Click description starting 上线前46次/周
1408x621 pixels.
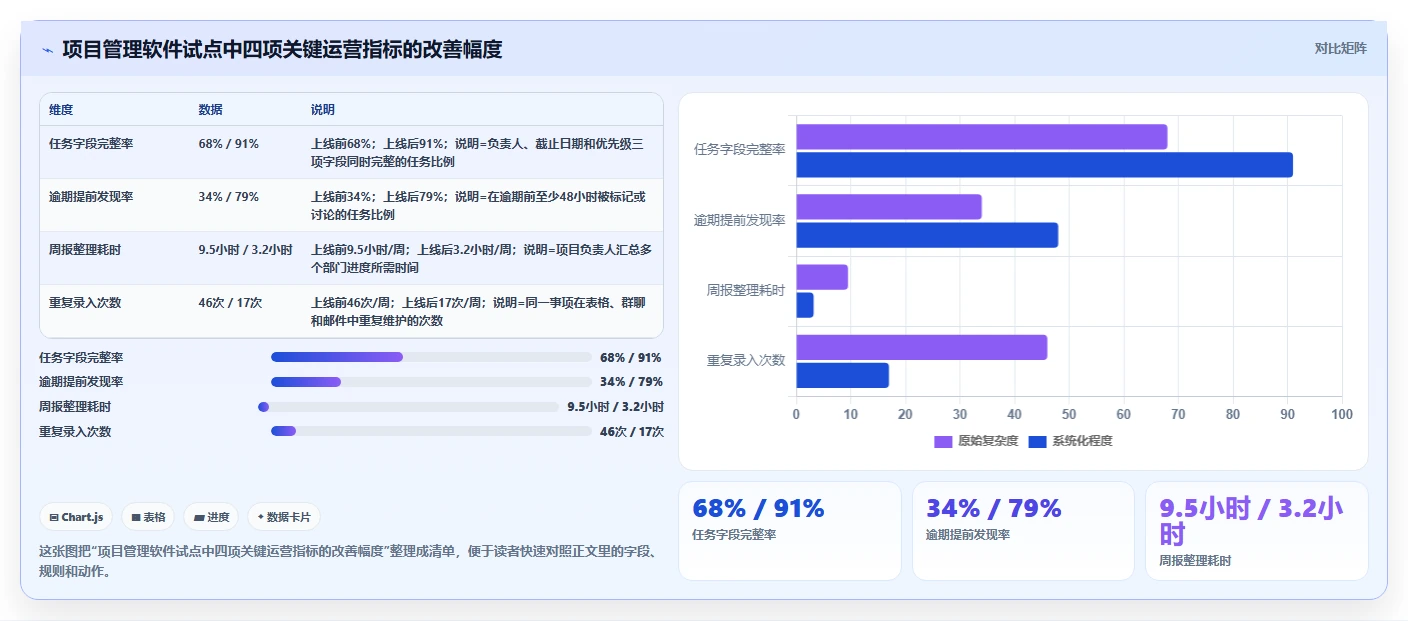[482, 311]
